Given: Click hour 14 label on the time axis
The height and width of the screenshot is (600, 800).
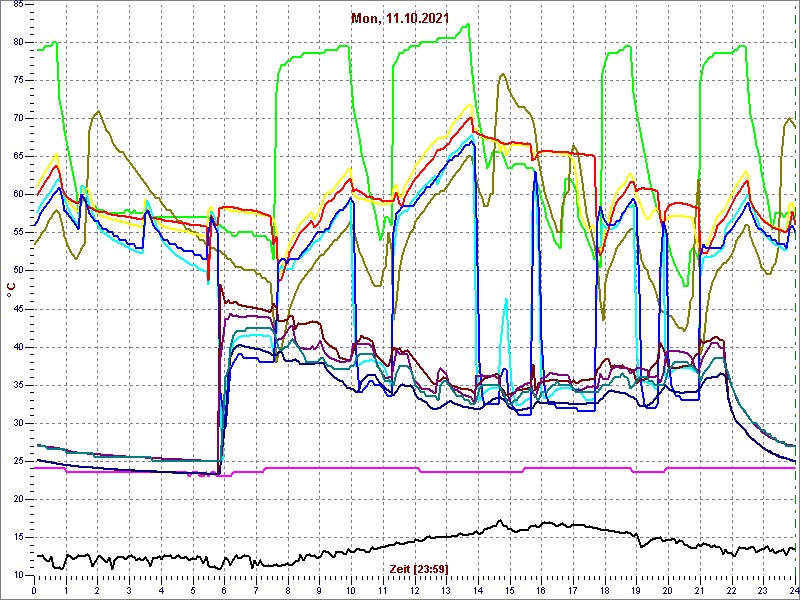Looking at the screenshot, I should [478, 590].
